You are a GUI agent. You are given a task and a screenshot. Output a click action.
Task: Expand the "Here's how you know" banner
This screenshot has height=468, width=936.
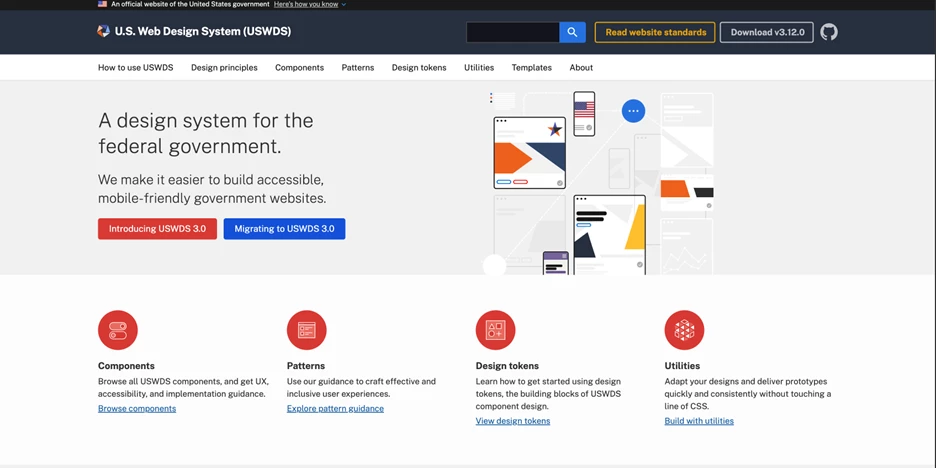click(x=310, y=4)
